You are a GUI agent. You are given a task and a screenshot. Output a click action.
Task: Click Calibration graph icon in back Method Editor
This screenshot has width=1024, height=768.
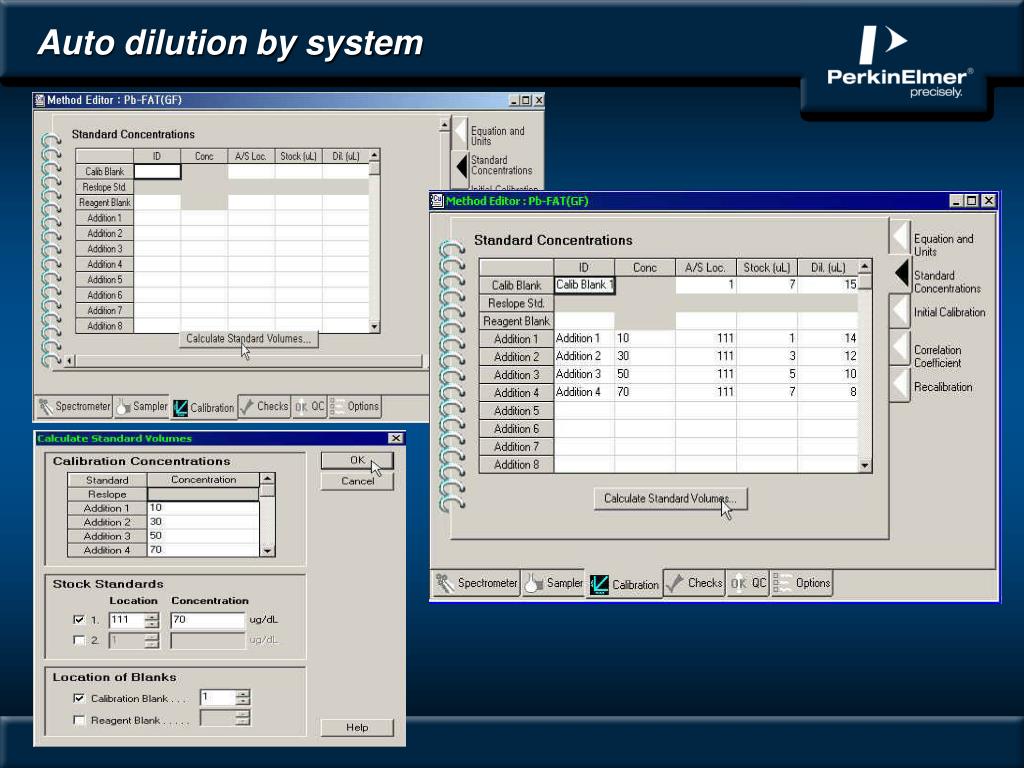tap(180, 408)
